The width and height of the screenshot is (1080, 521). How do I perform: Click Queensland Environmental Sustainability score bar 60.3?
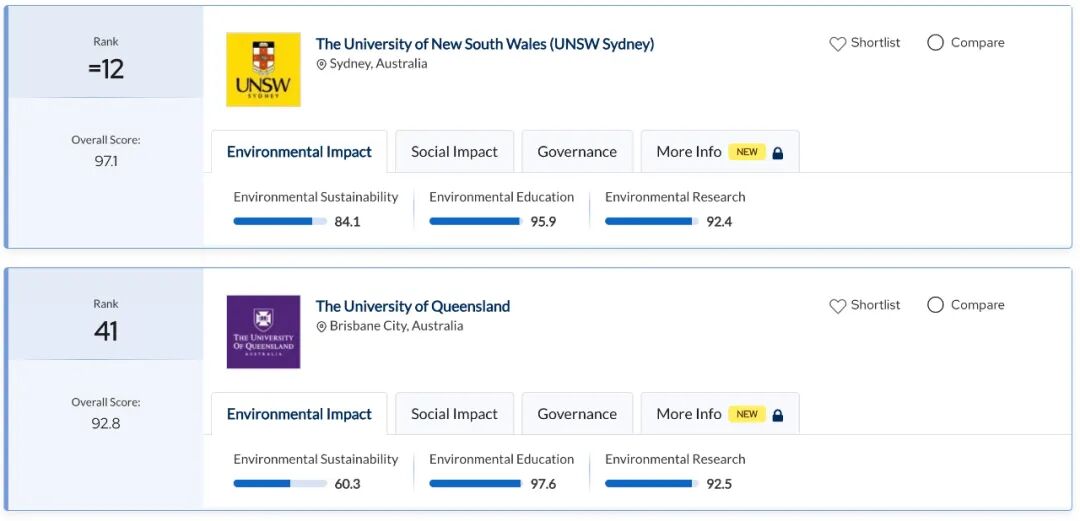[x=280, y=483]
